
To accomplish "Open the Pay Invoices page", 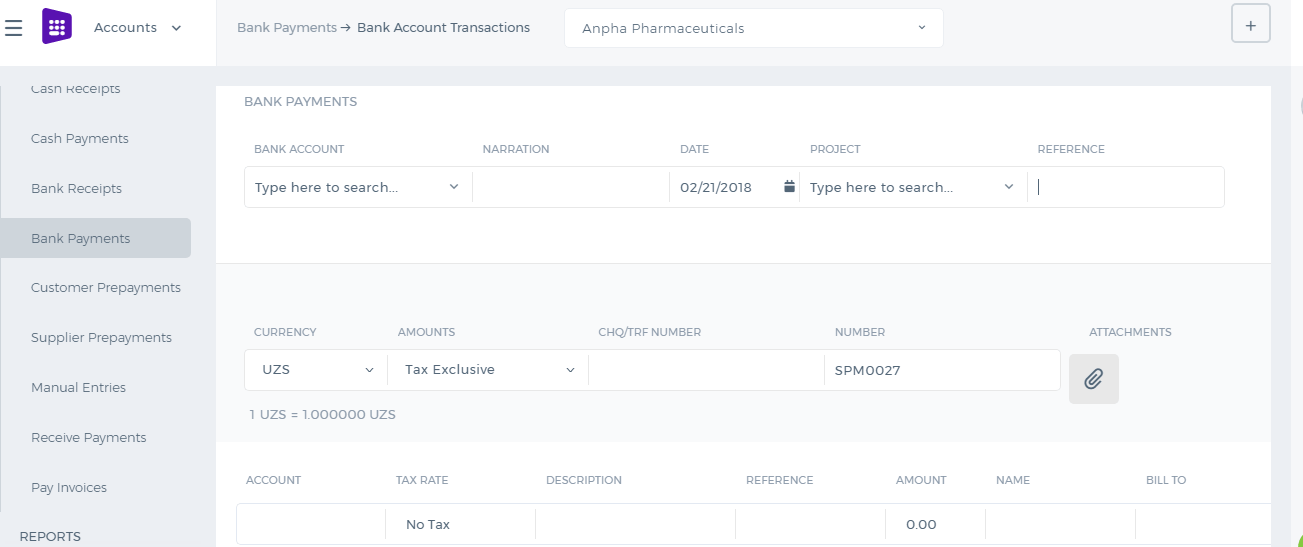I will [x=69, y=488].
